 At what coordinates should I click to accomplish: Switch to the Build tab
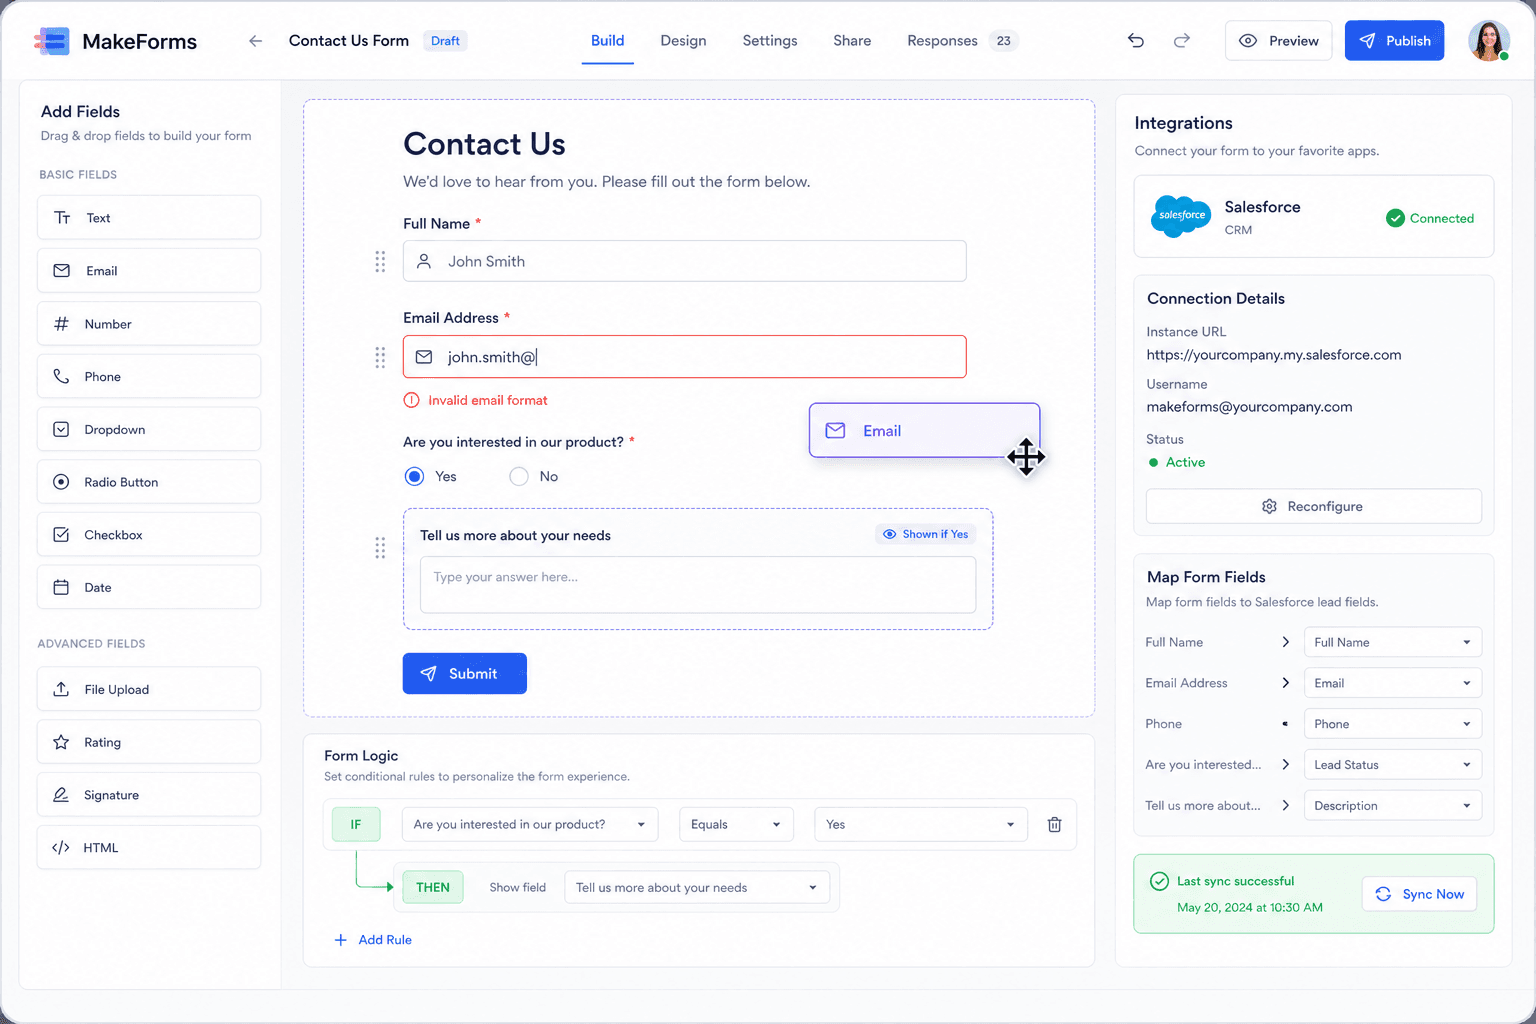click(607, 41)
